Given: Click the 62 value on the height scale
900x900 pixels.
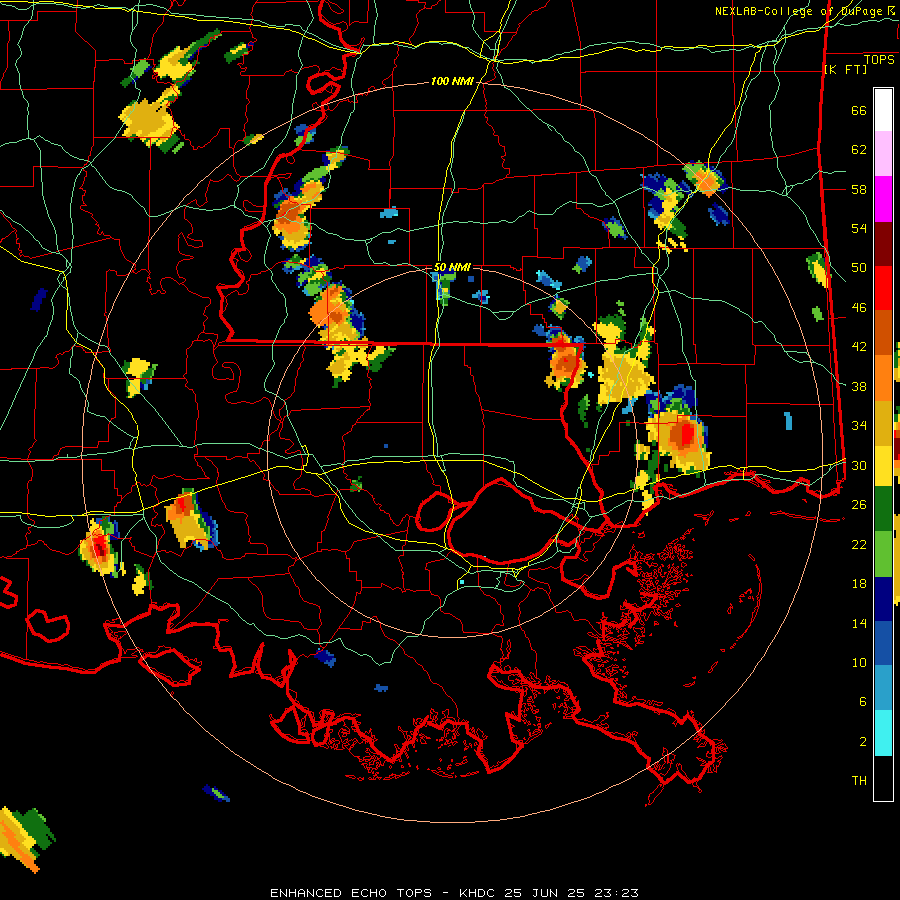Looking at the screenshot, I should coord(859,150).
